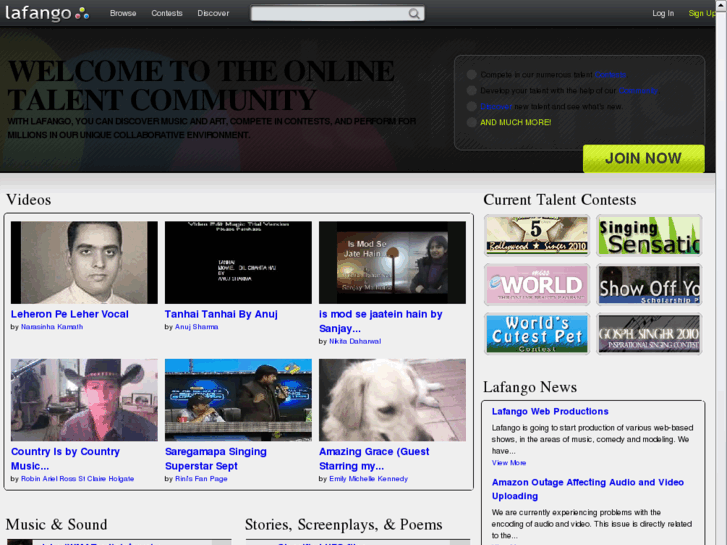Viewport: 727px width, 545px height.
Task: Read the Lafango Web Productions news
Action: (x=550, y=411)
